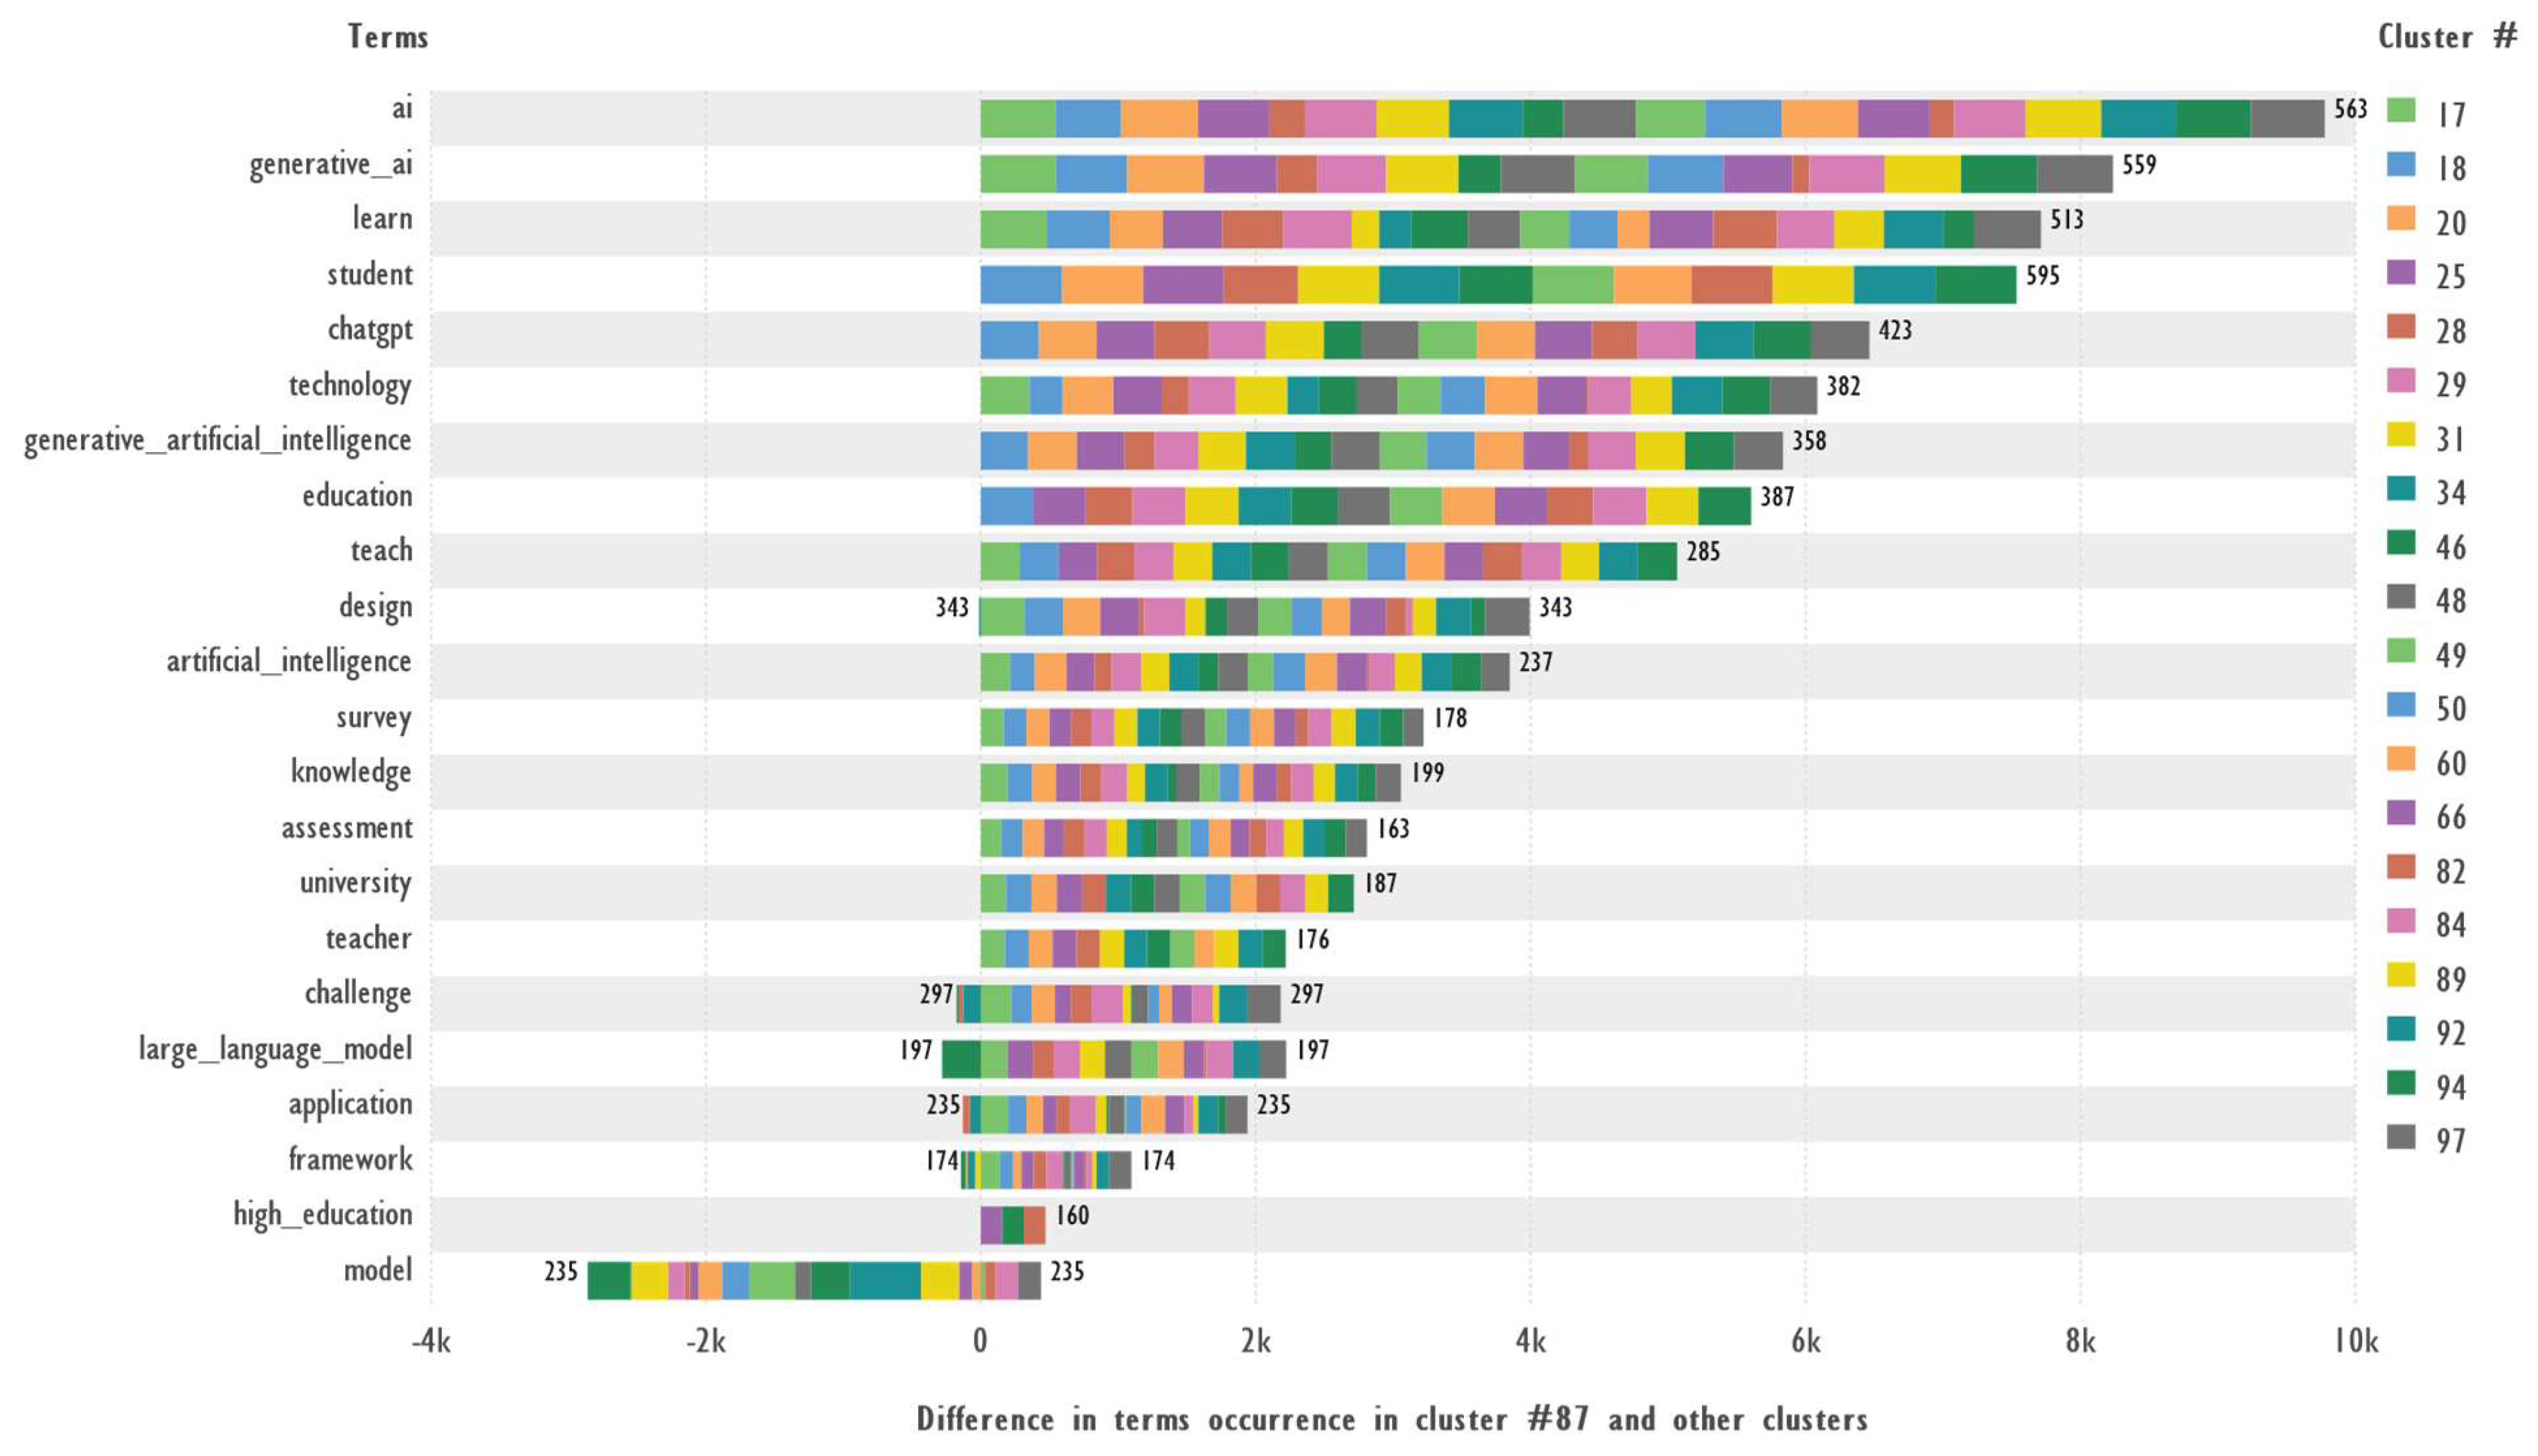Click the cluster 17 legend swatch
The image size is (2538, 1456).
coord(2400,110)
